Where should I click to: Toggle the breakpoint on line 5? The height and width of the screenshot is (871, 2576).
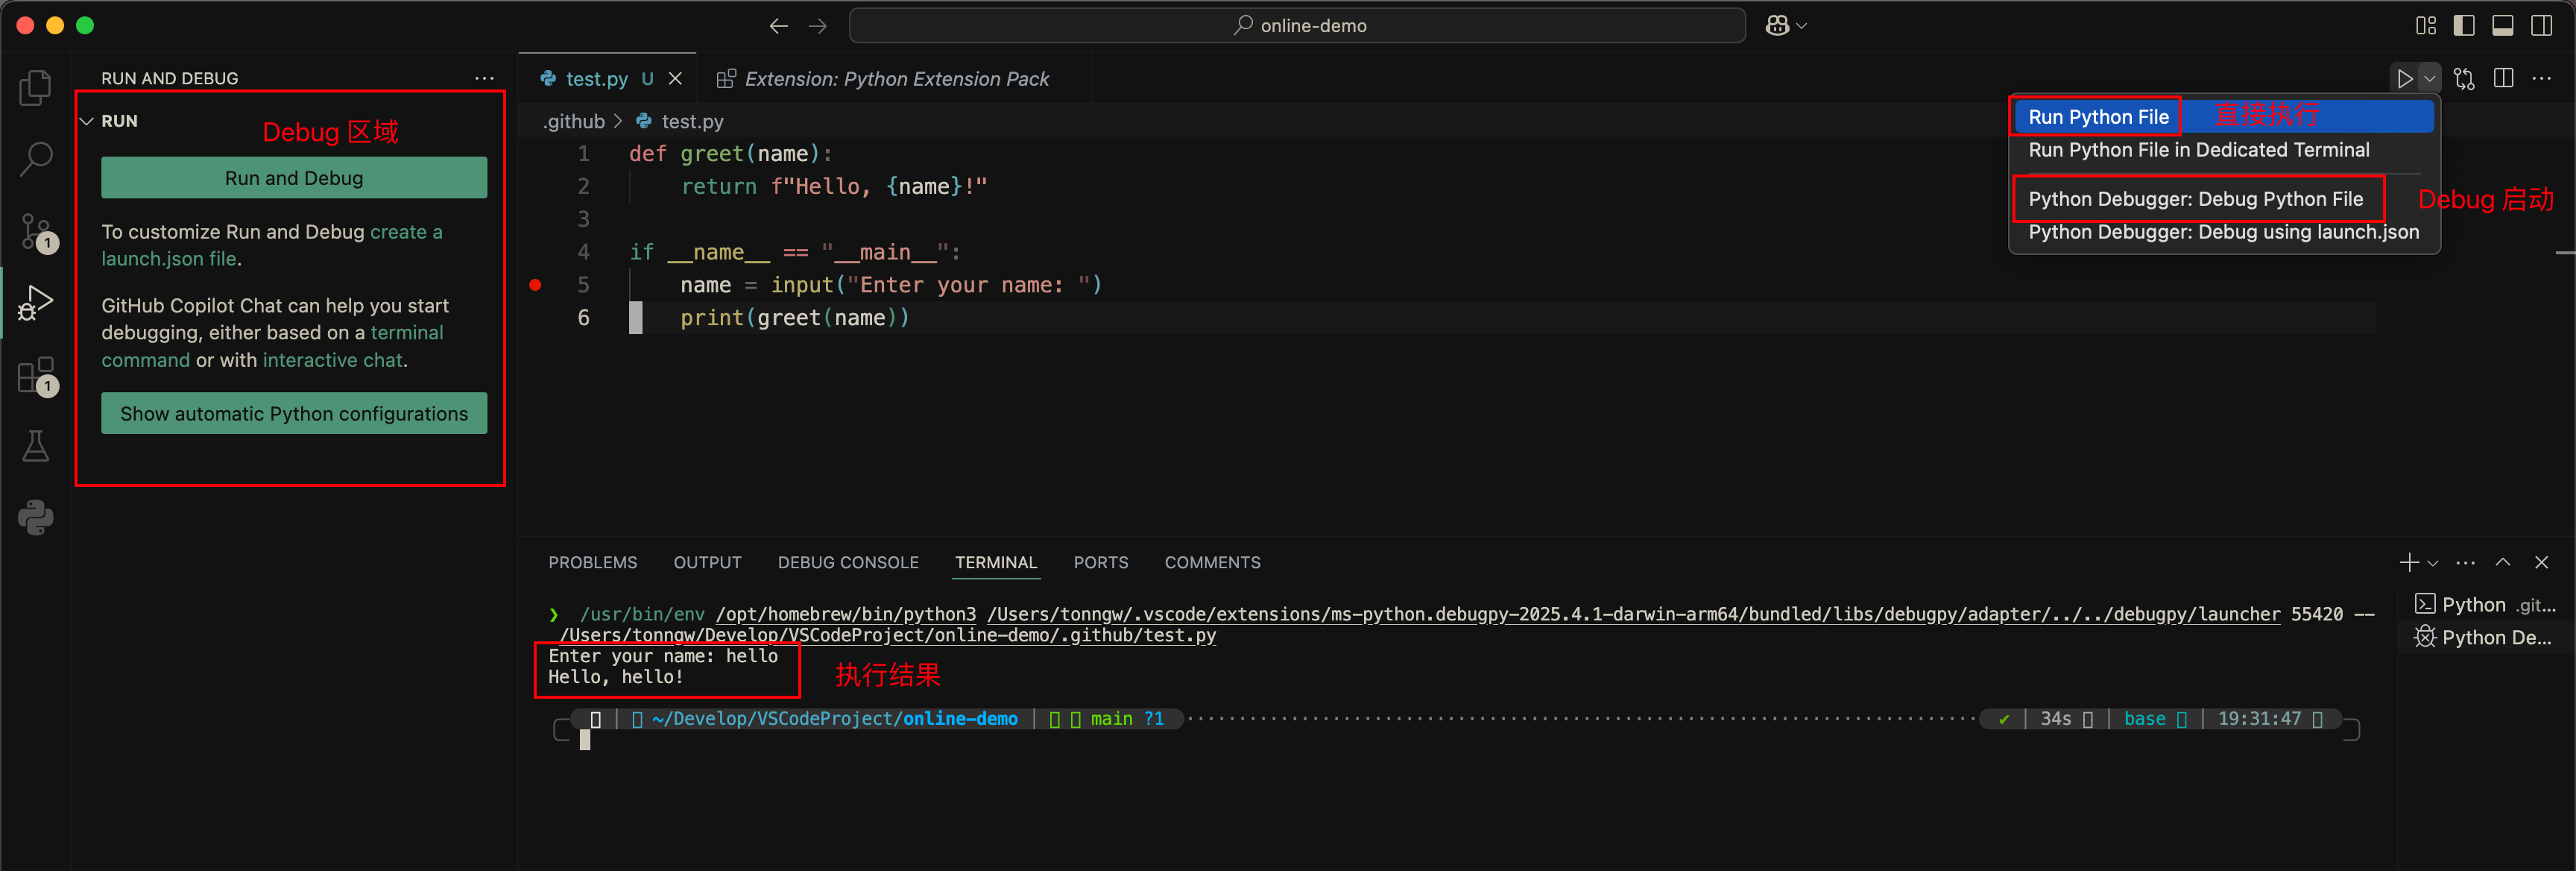click(x=536, y=285)
